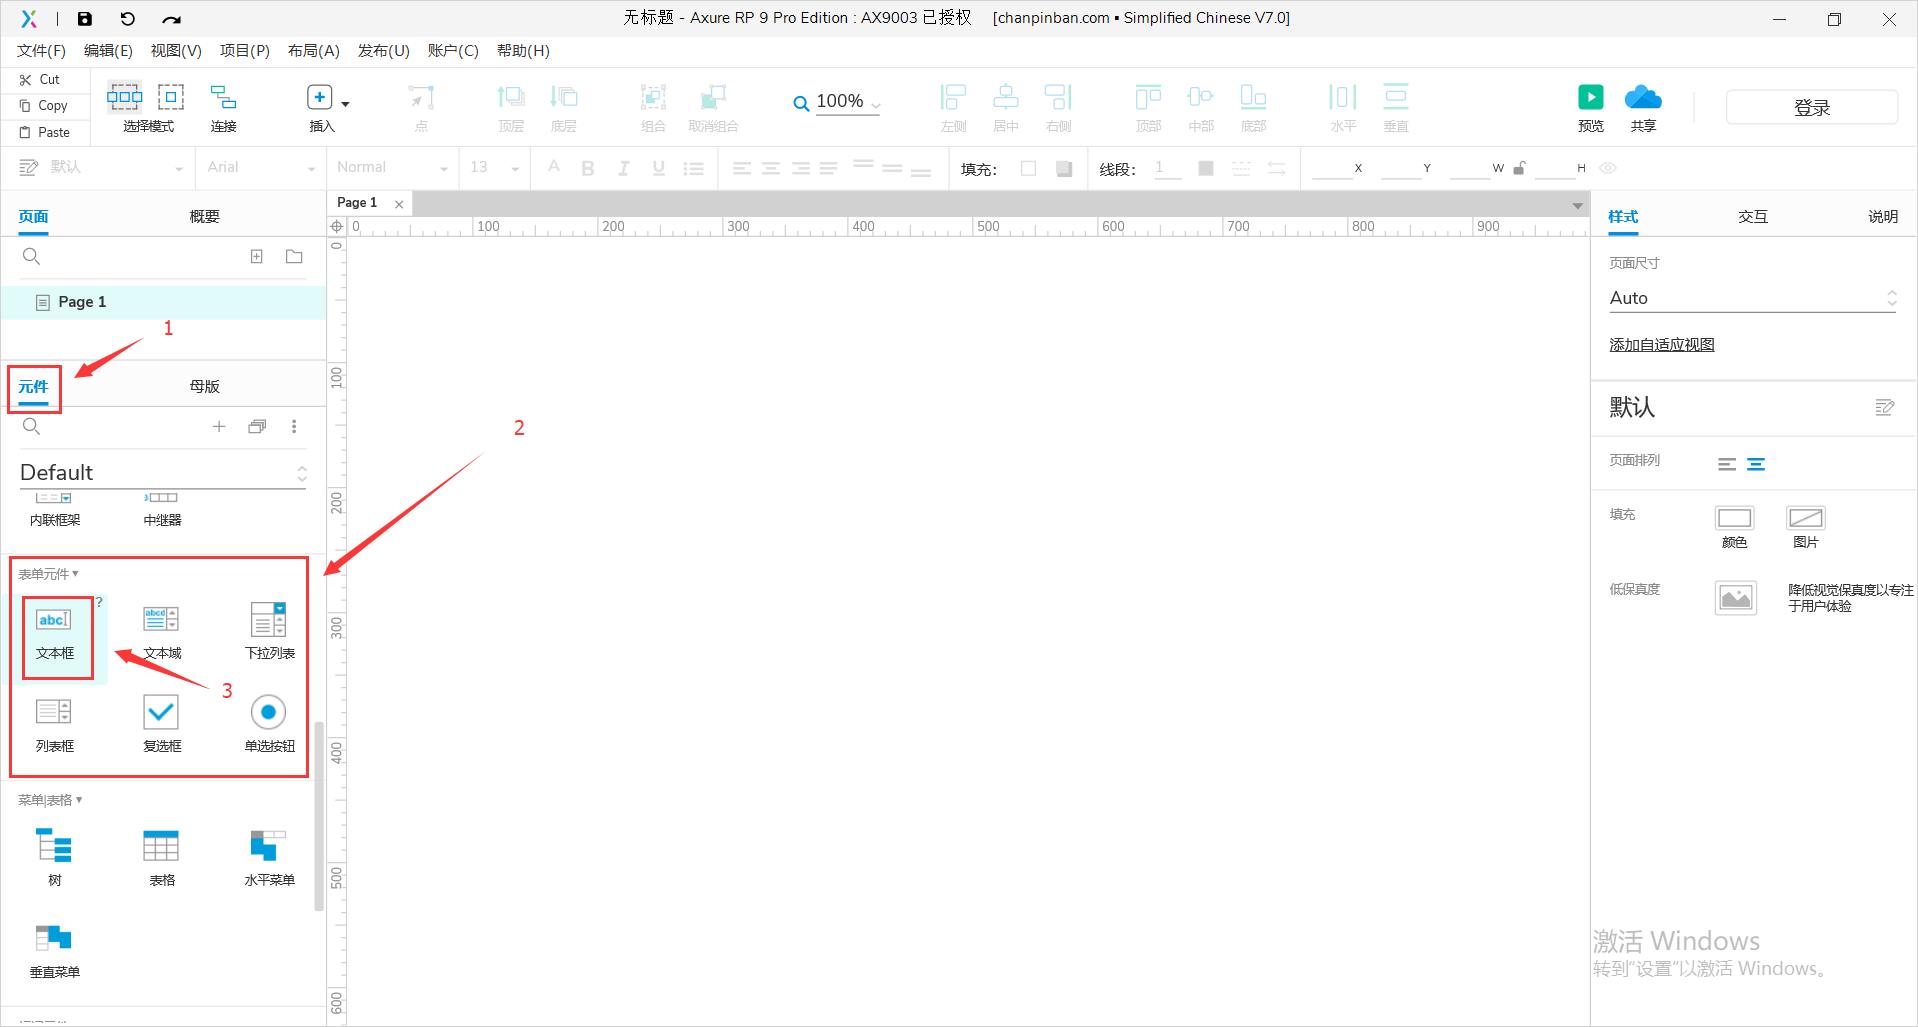This screenshot has width=1918, height=1027.
Task: Open the page fill 图片 option
Action: click(1806, 518)
